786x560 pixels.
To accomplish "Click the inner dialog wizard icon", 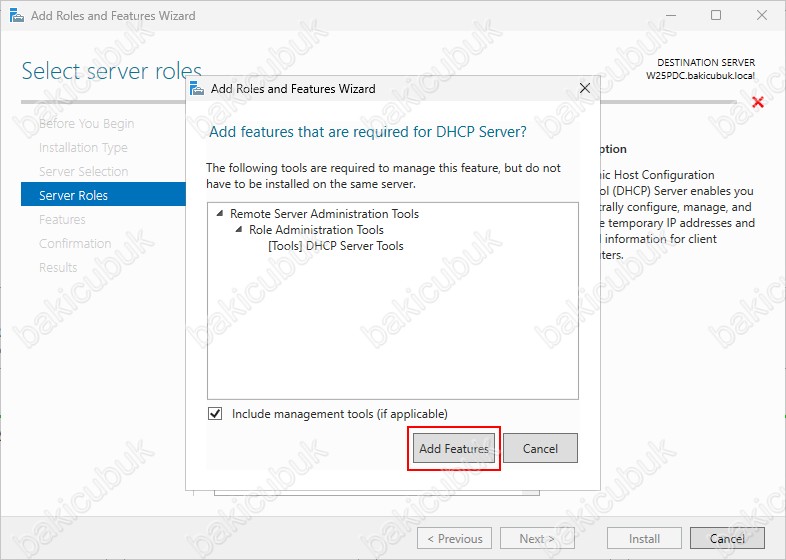I will (x=197, y=89).
